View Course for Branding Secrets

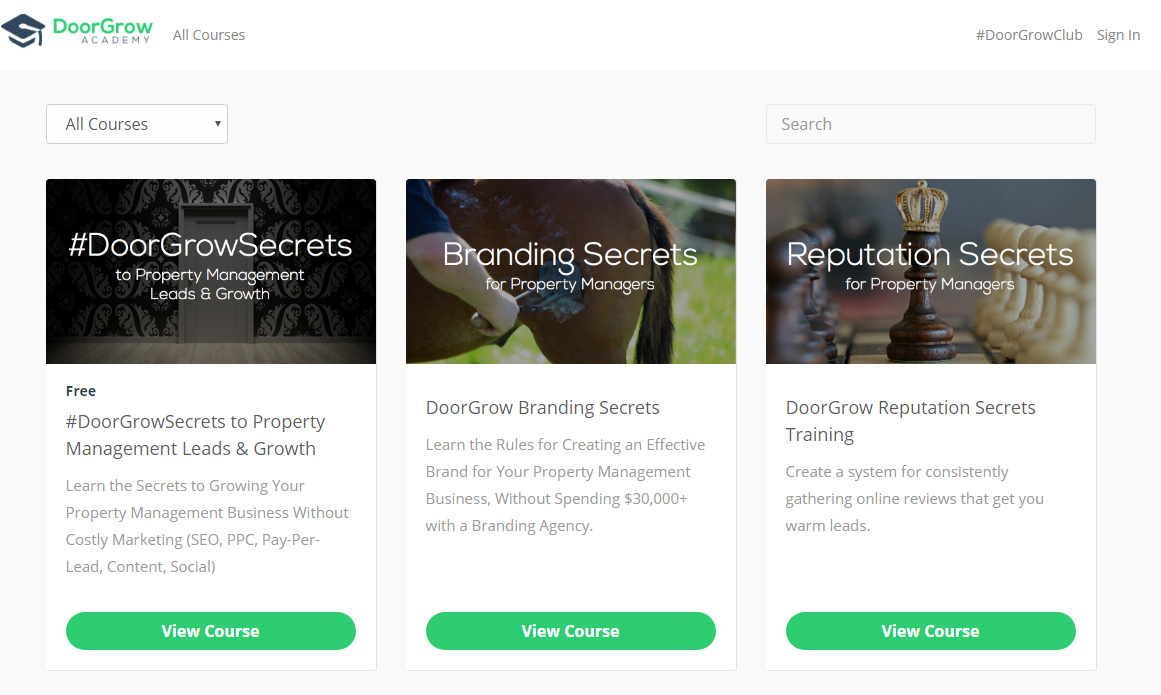point(571,631)
